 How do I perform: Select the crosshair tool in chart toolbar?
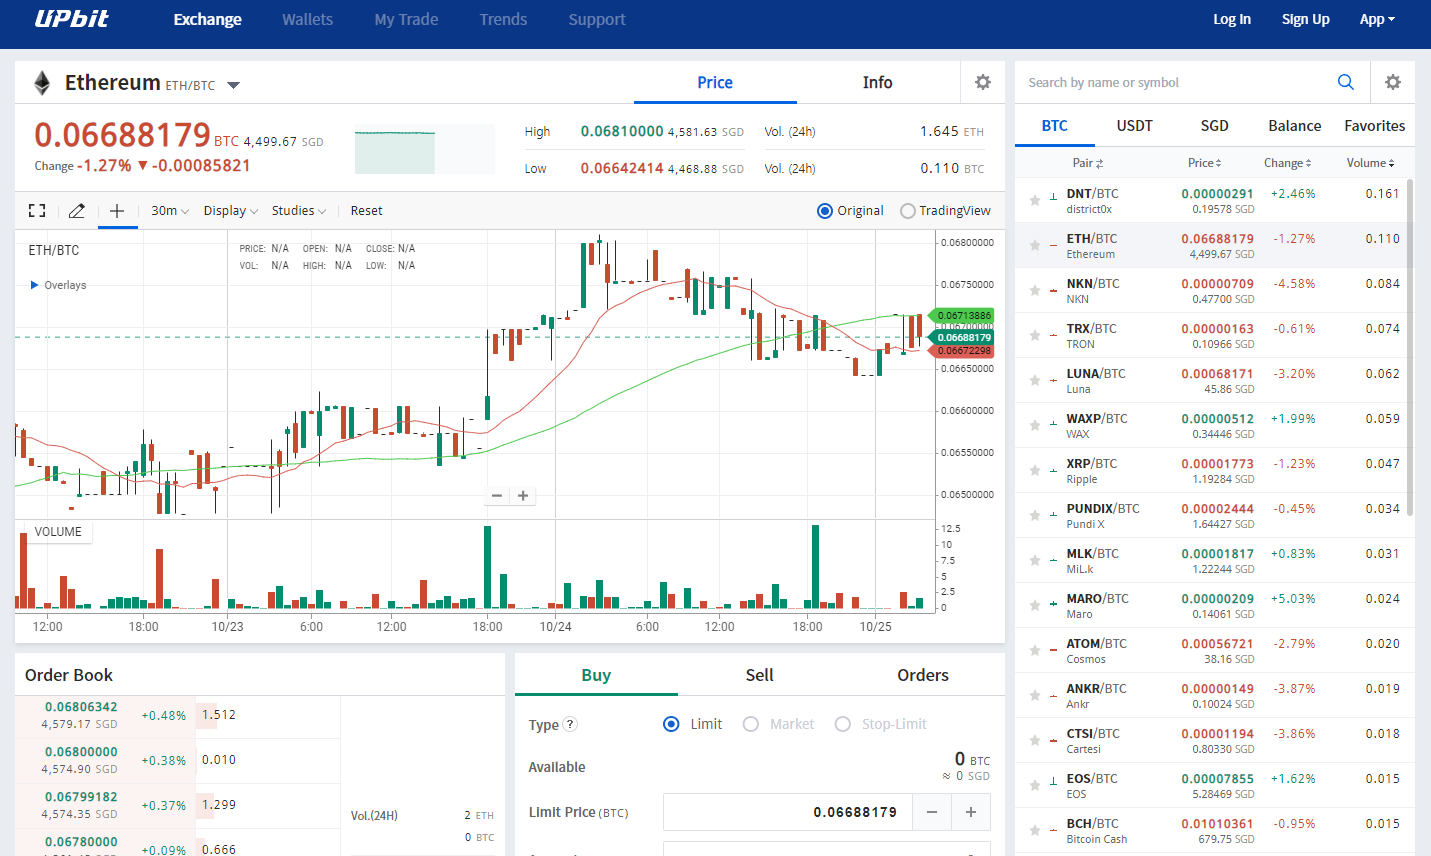(117, 210)
